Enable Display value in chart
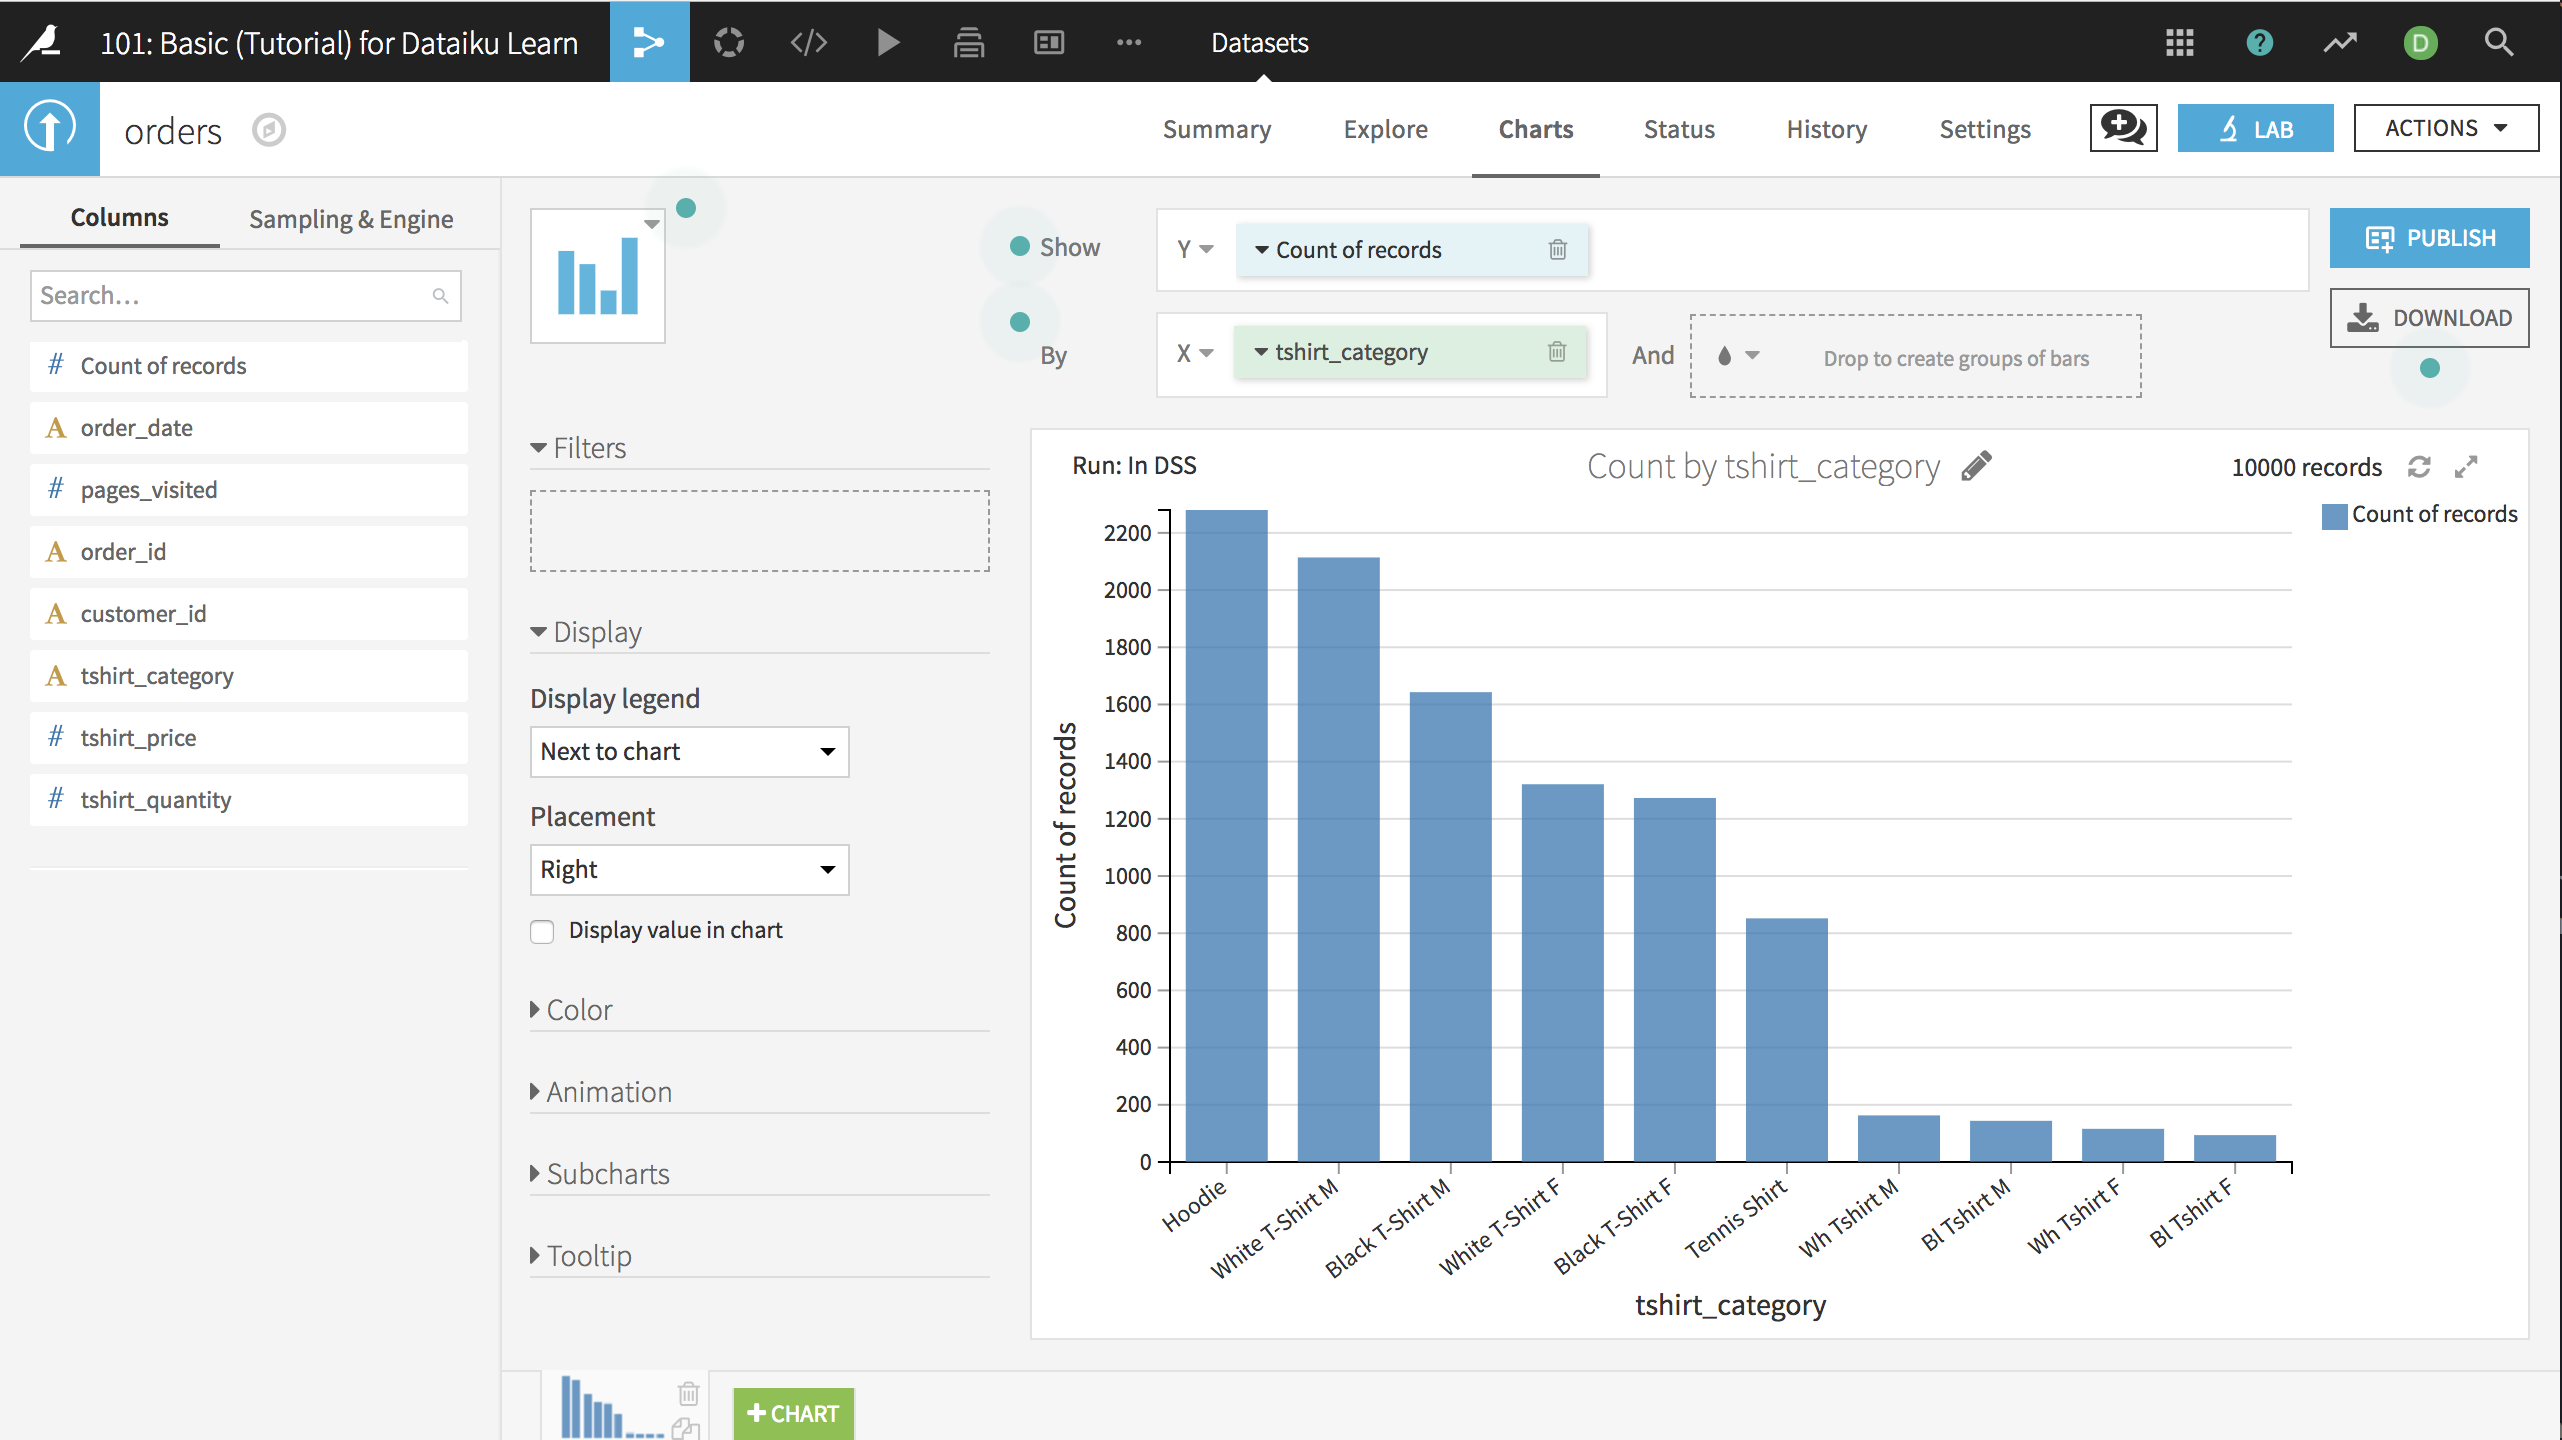This screenshot has width=2562, height=1440. (x=542, y=931)
